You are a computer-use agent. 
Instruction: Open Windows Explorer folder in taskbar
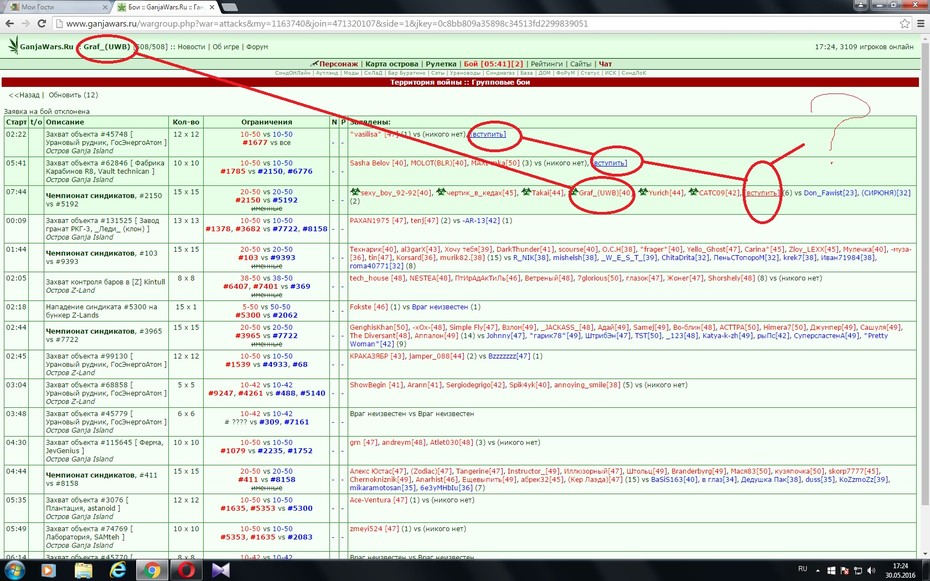[84, 570]
